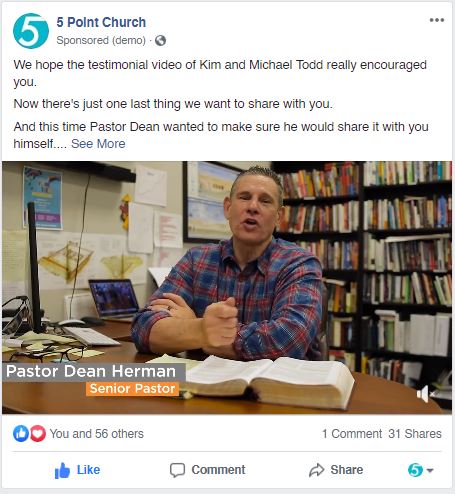This screenshot has width=455, height=494.
Task: Click the speech bubble Comment icon
Action: [x=177, y=470]
